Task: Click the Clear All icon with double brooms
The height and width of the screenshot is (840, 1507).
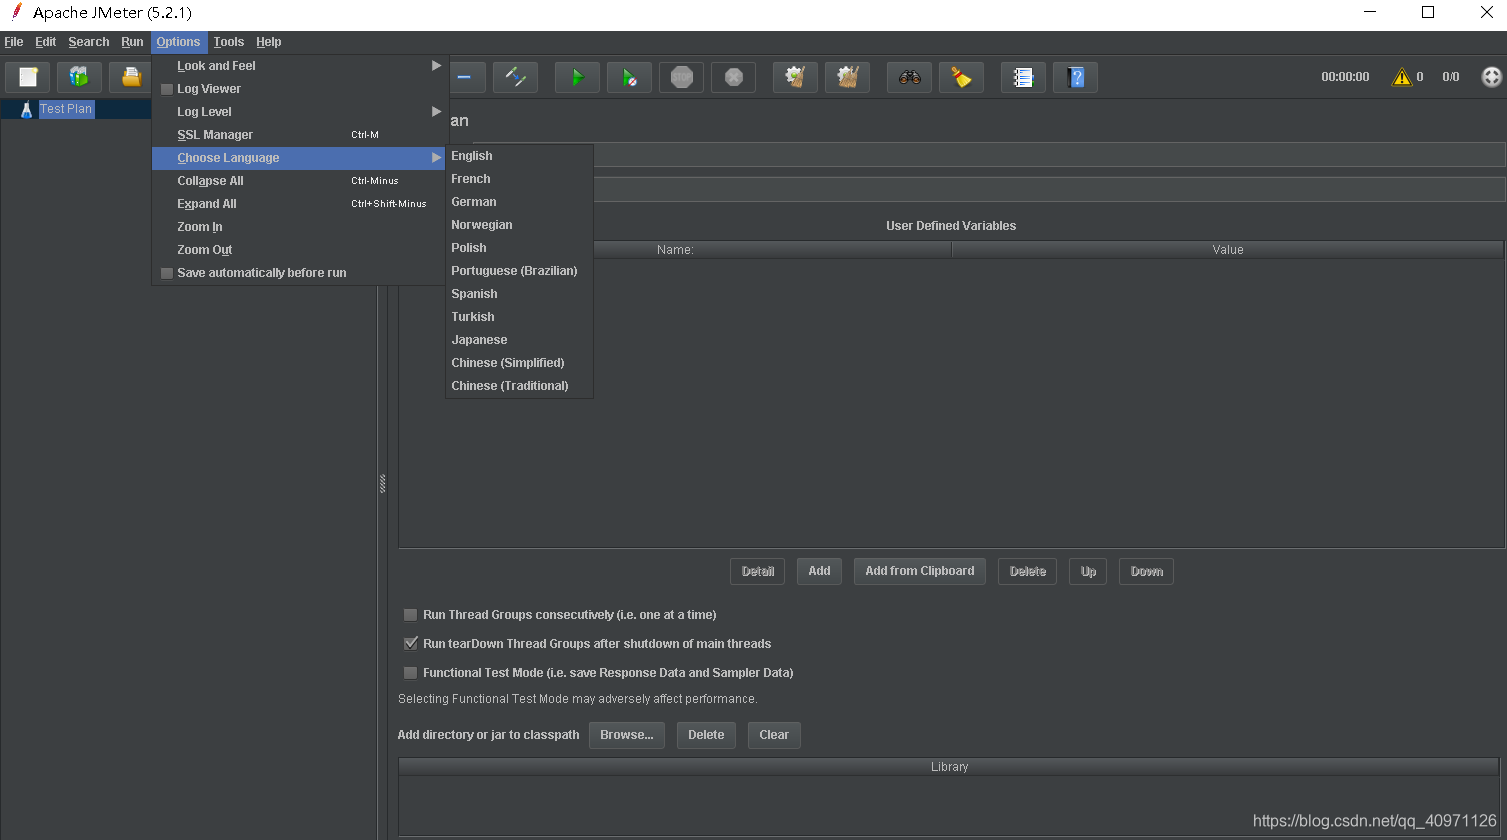Action: 847,77
